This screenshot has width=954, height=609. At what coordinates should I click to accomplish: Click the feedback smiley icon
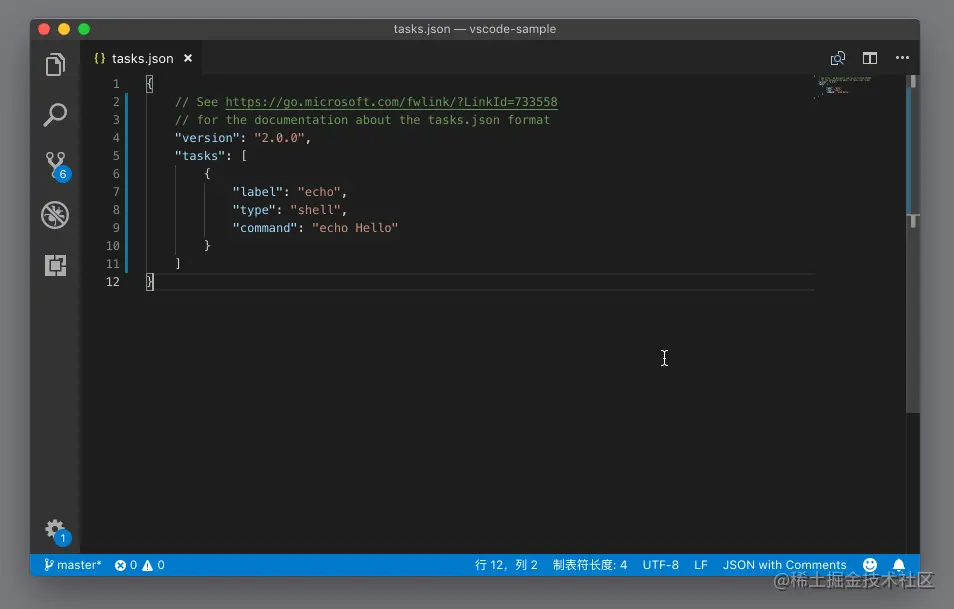coord(870,565)
